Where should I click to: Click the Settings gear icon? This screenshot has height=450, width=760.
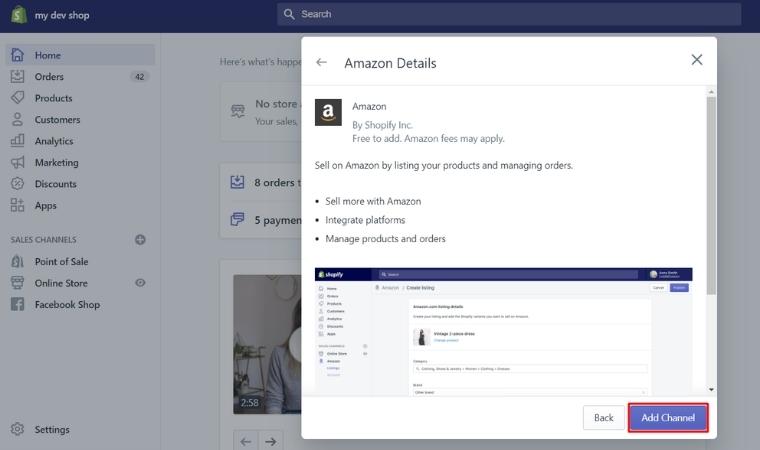point(17,429)
